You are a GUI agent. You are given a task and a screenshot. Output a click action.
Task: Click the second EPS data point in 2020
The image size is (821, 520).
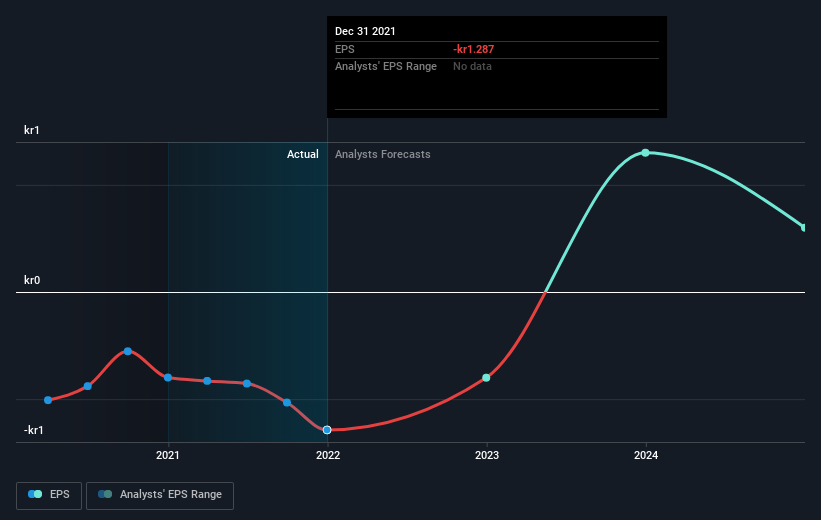click(88, 386)
